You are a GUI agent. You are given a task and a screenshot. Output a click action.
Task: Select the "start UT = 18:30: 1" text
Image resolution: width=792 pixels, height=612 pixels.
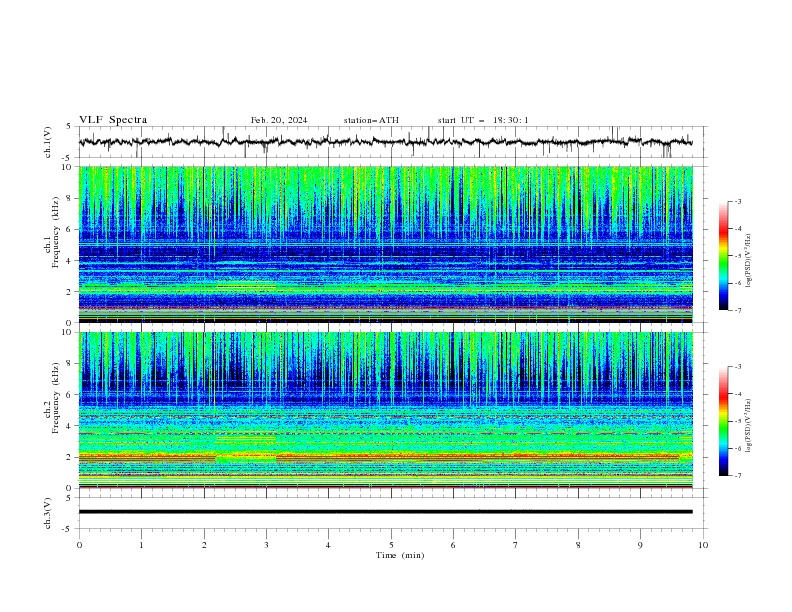point(483,120)
